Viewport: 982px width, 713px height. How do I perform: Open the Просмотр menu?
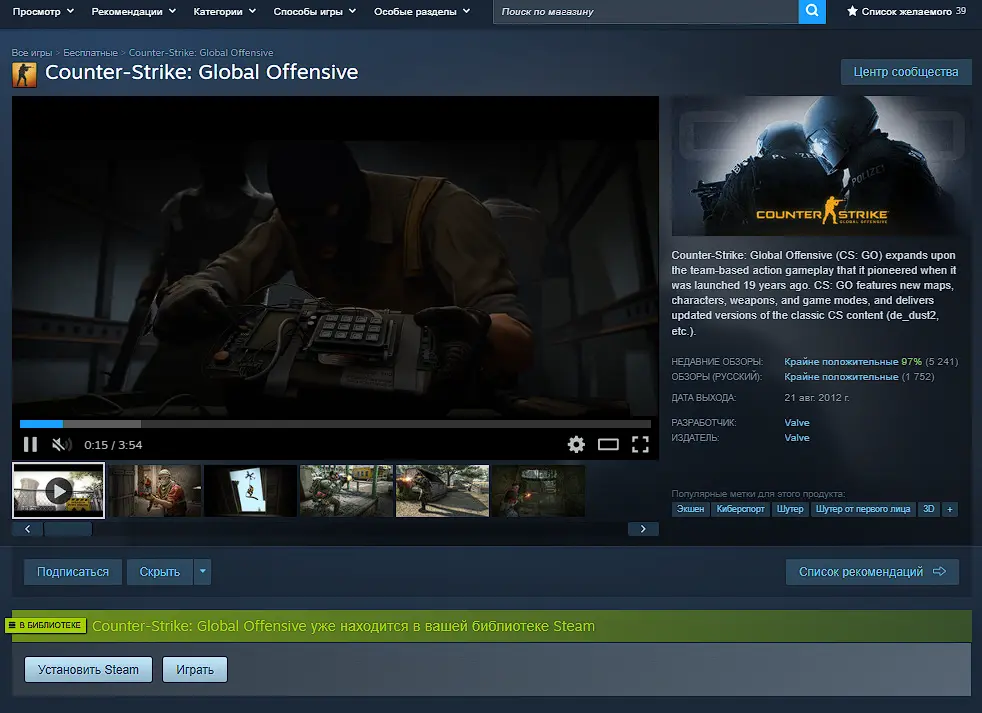point(38,12)
